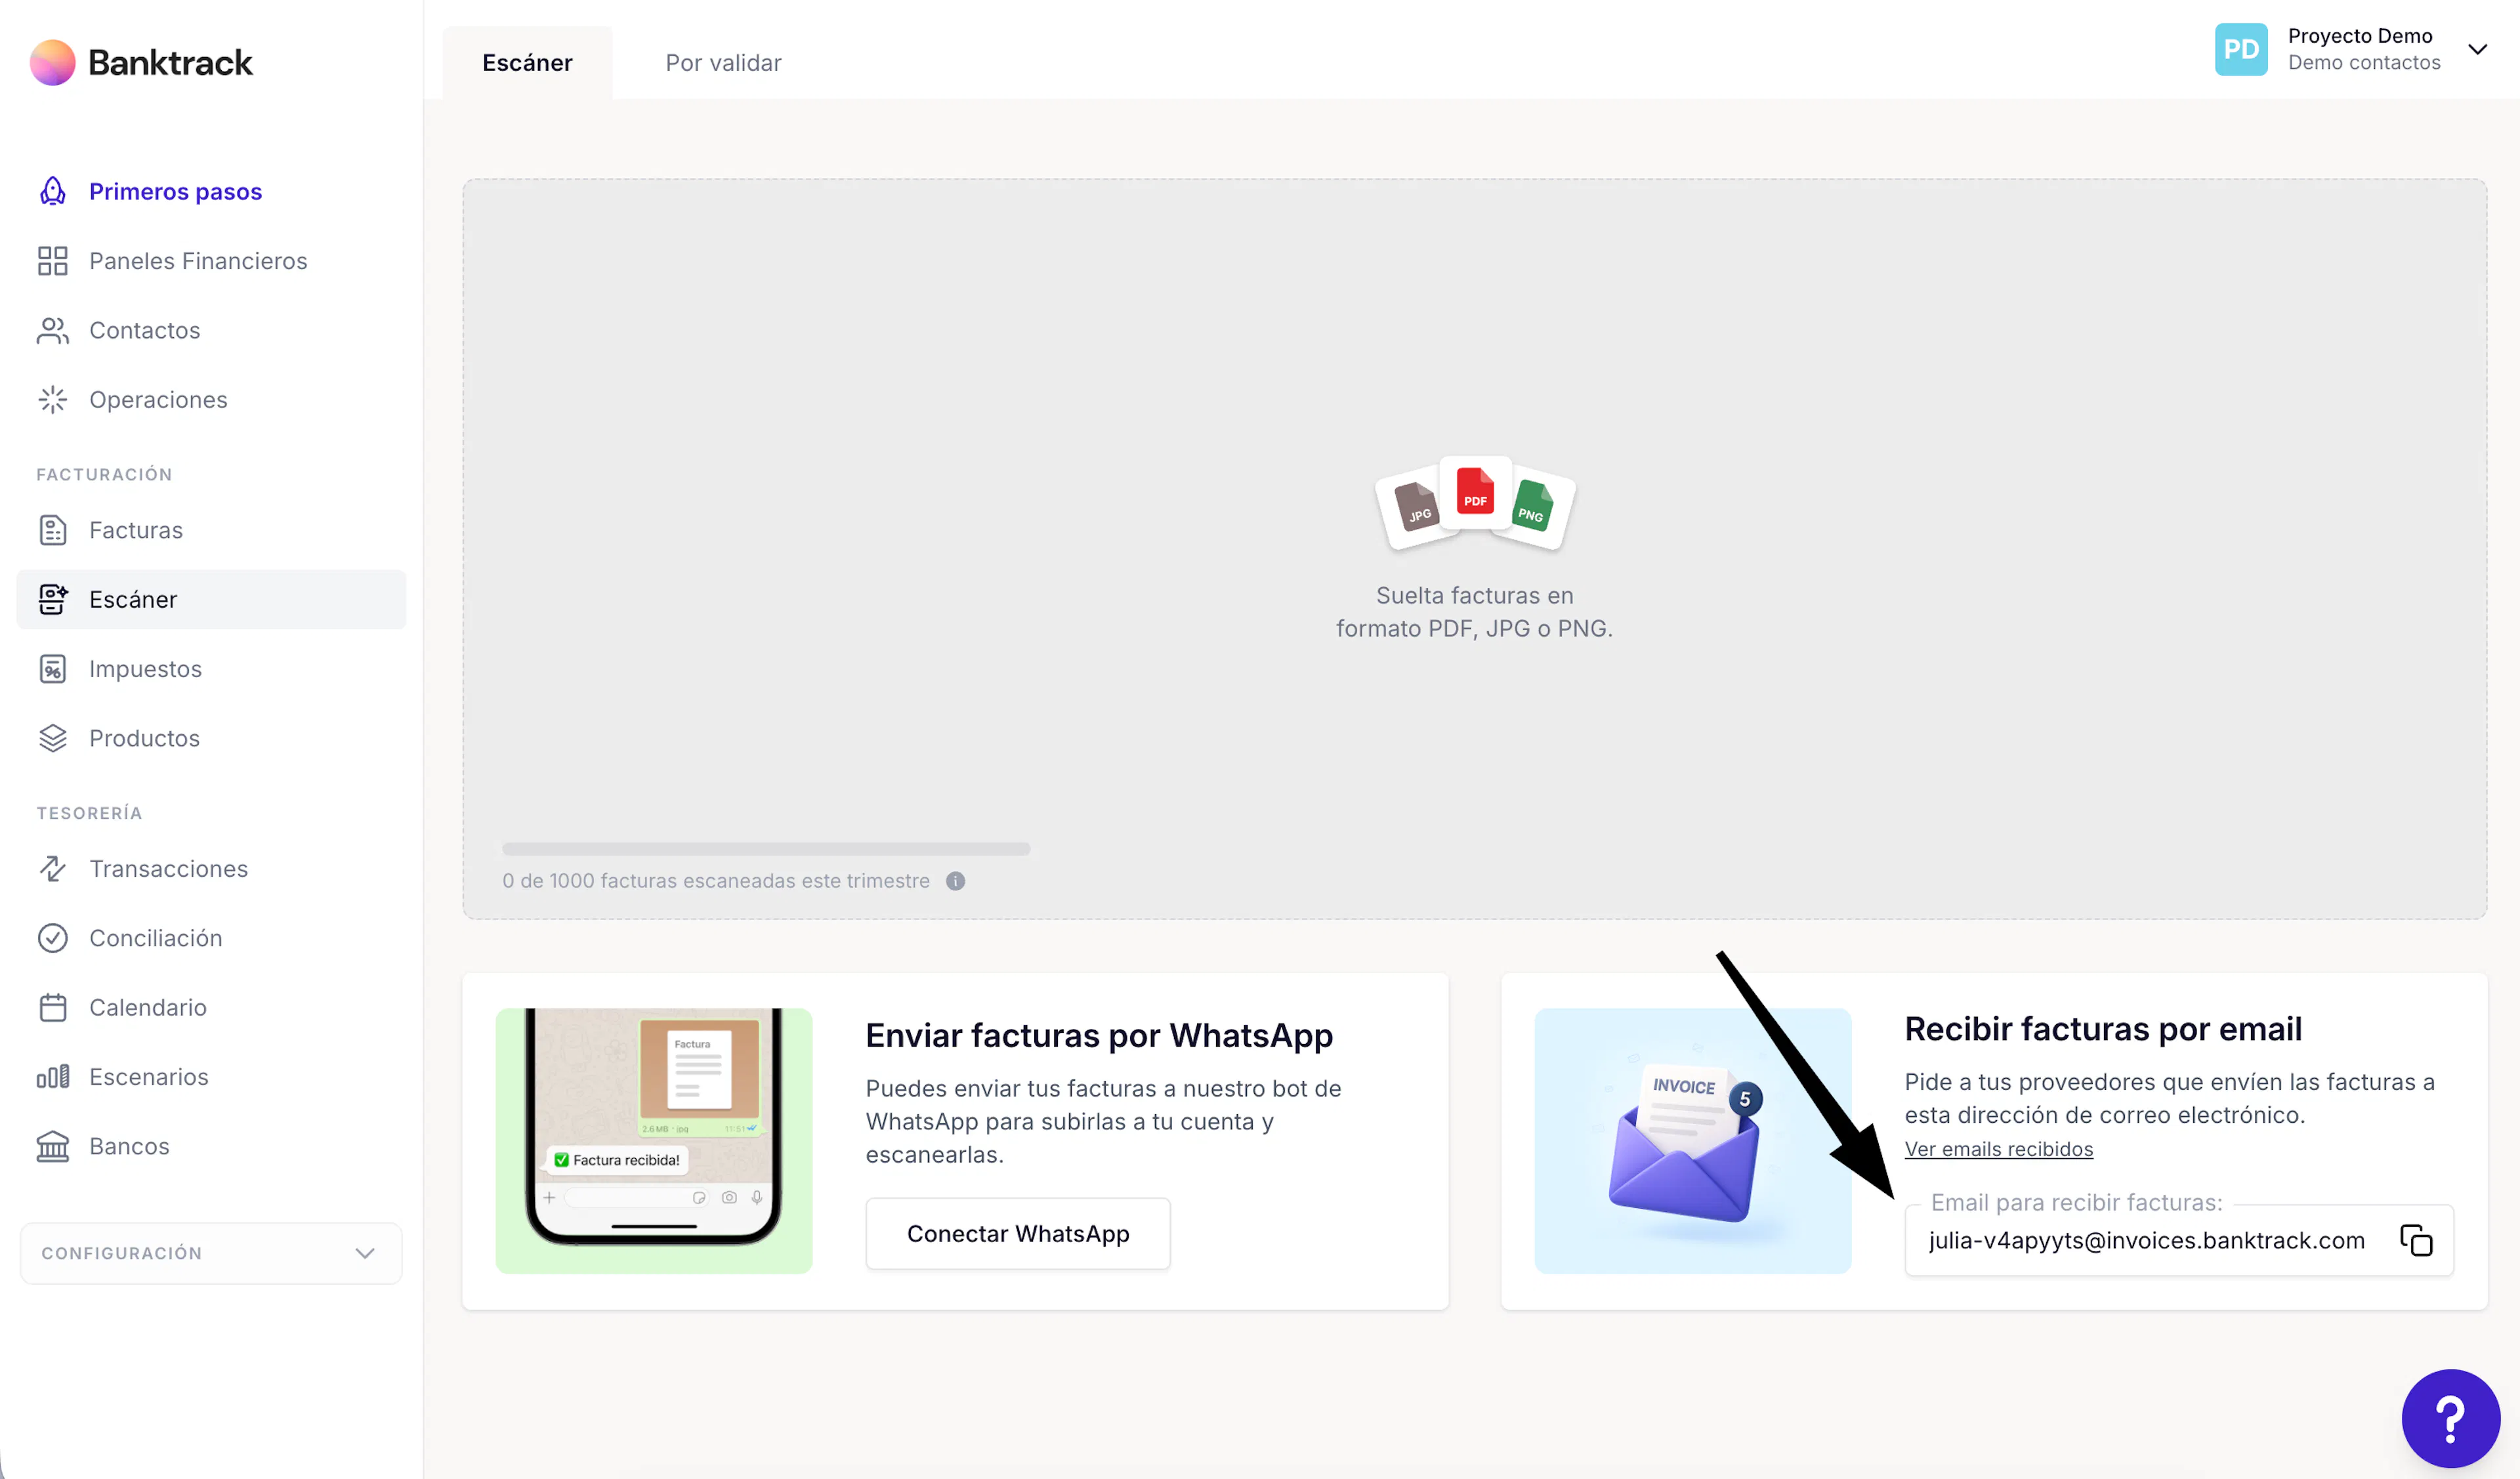Select the Escáner tab

point(527,63)
